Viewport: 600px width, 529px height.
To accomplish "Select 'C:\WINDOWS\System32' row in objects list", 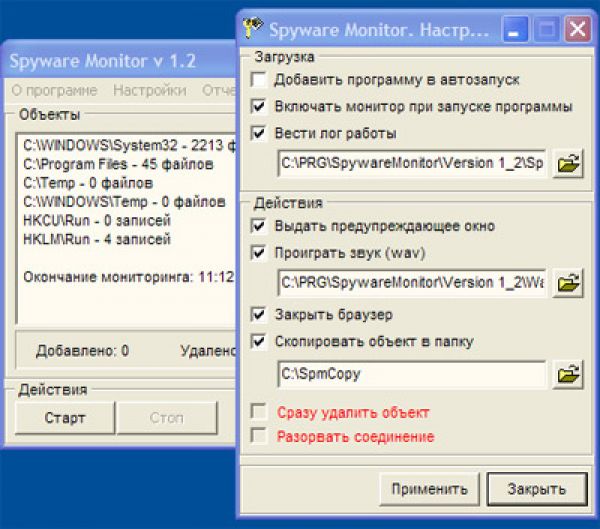I will (x=129, y=145).
